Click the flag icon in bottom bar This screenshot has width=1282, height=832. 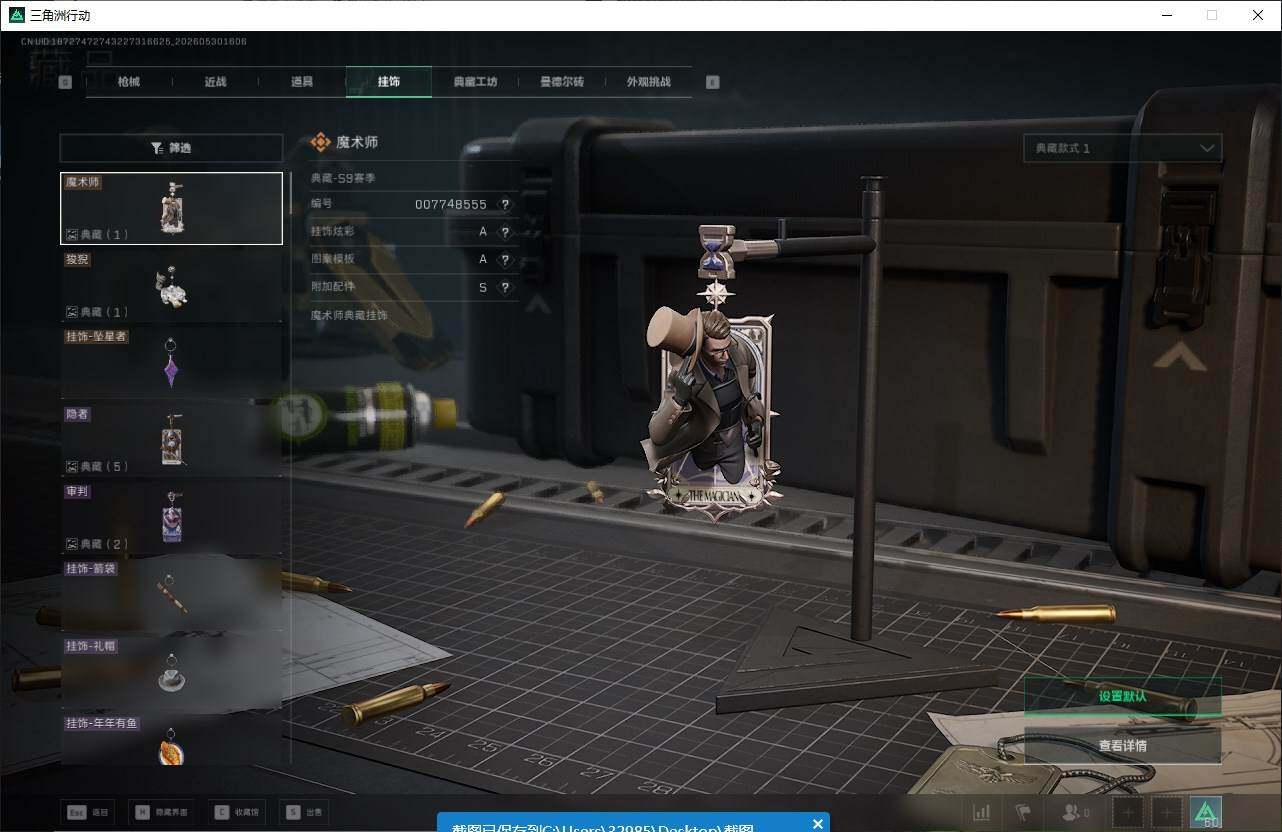click(x=1023, y=813)
